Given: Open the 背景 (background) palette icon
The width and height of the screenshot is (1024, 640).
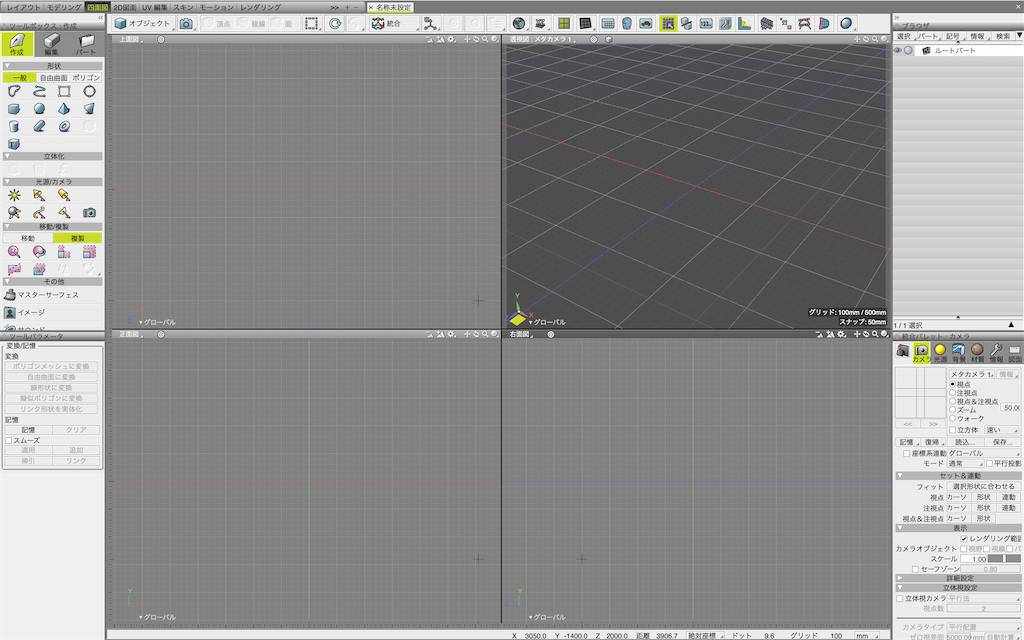Looking at the screenshot, I should [959, 353].
